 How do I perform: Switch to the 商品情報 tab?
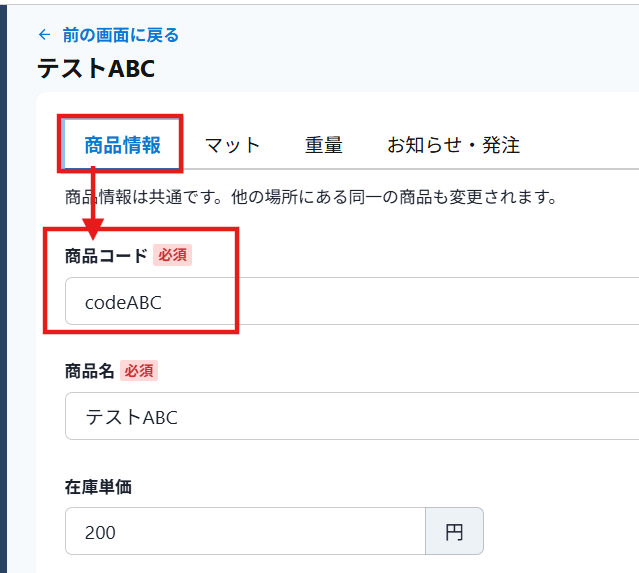(122, 145)
